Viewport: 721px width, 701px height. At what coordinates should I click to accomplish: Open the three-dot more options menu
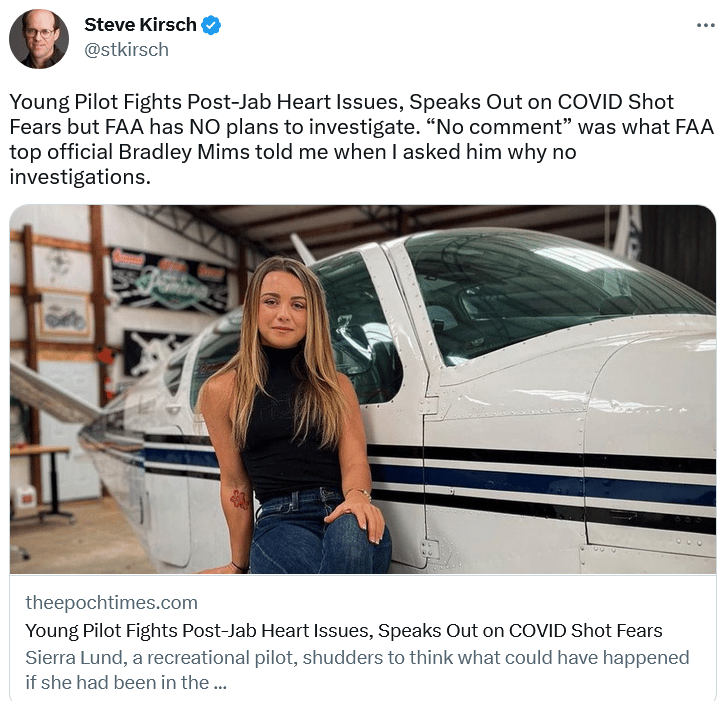coord(705,25)
